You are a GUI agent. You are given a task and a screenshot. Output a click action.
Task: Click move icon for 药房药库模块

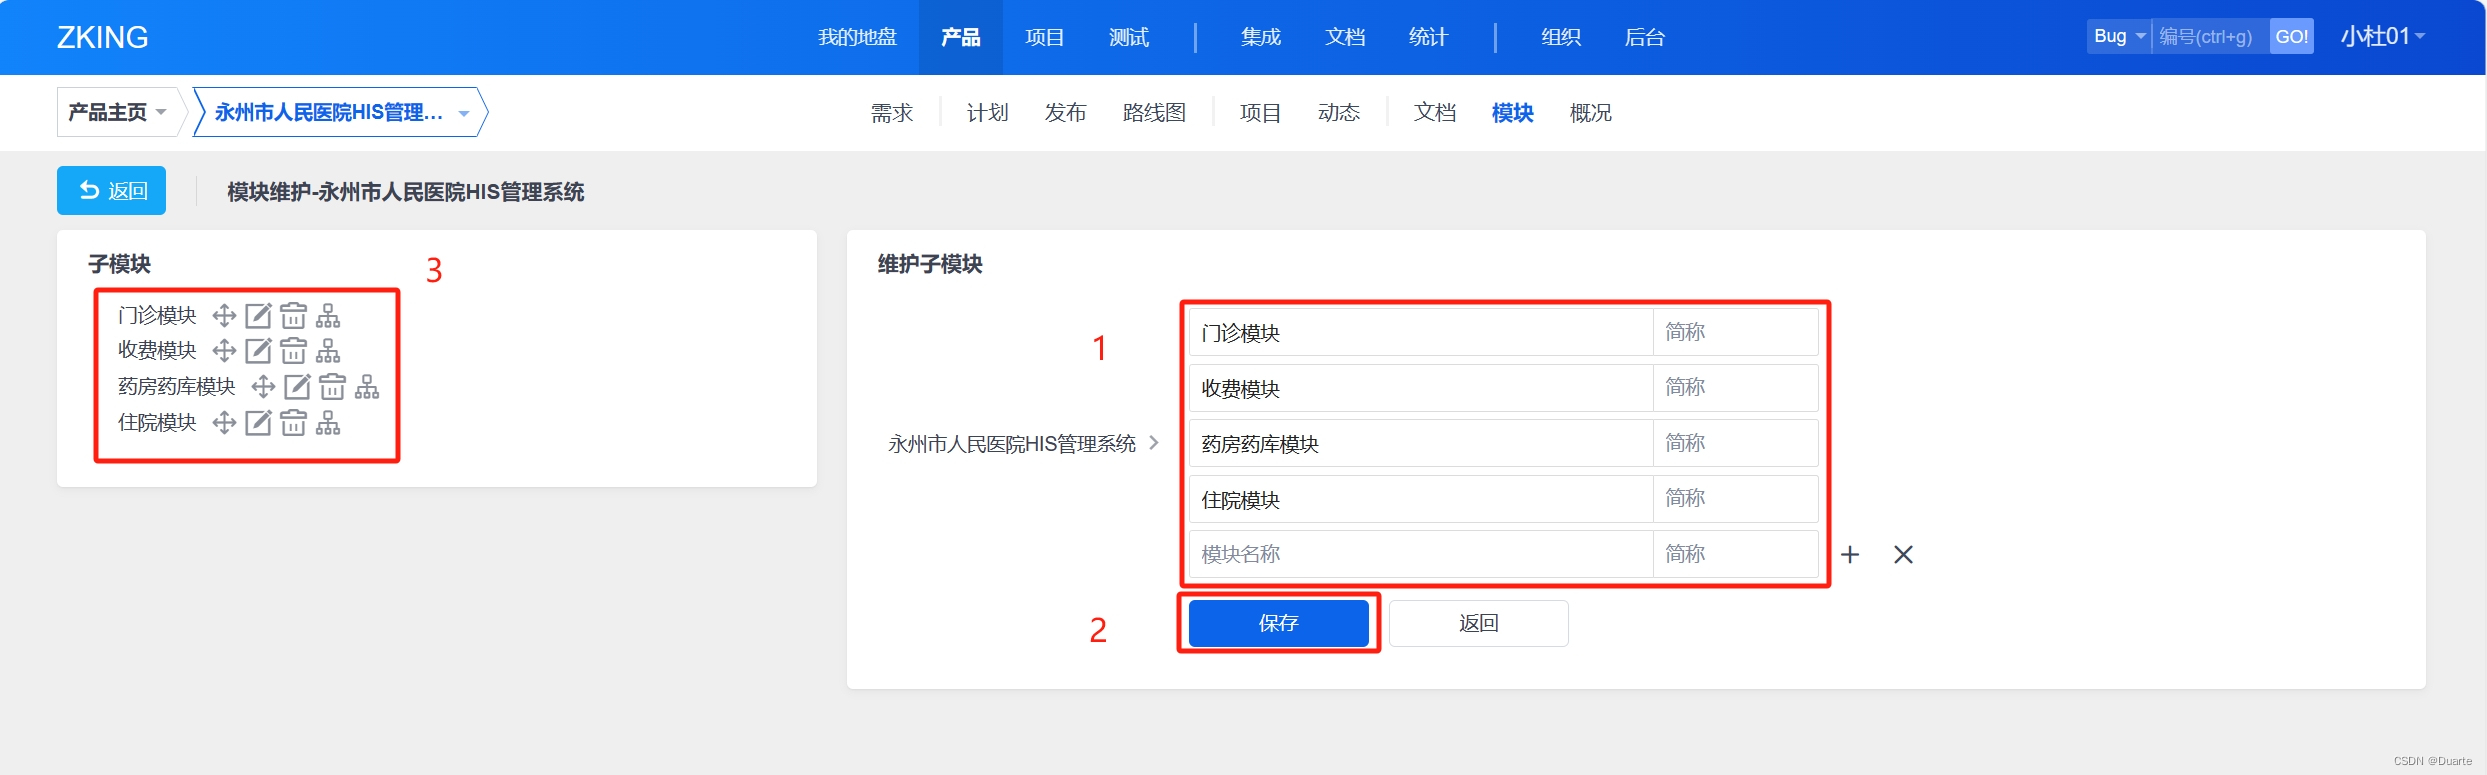263,387
